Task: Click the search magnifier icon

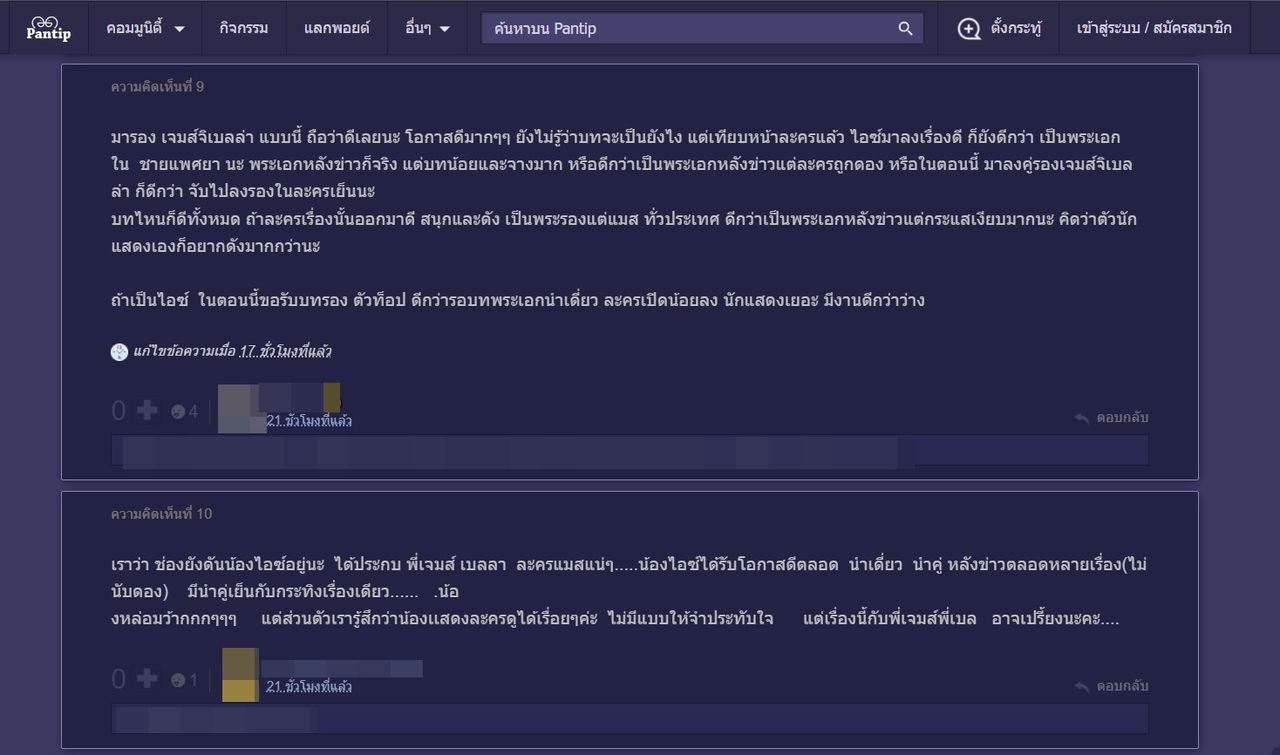Action: [x=905, y=29]
